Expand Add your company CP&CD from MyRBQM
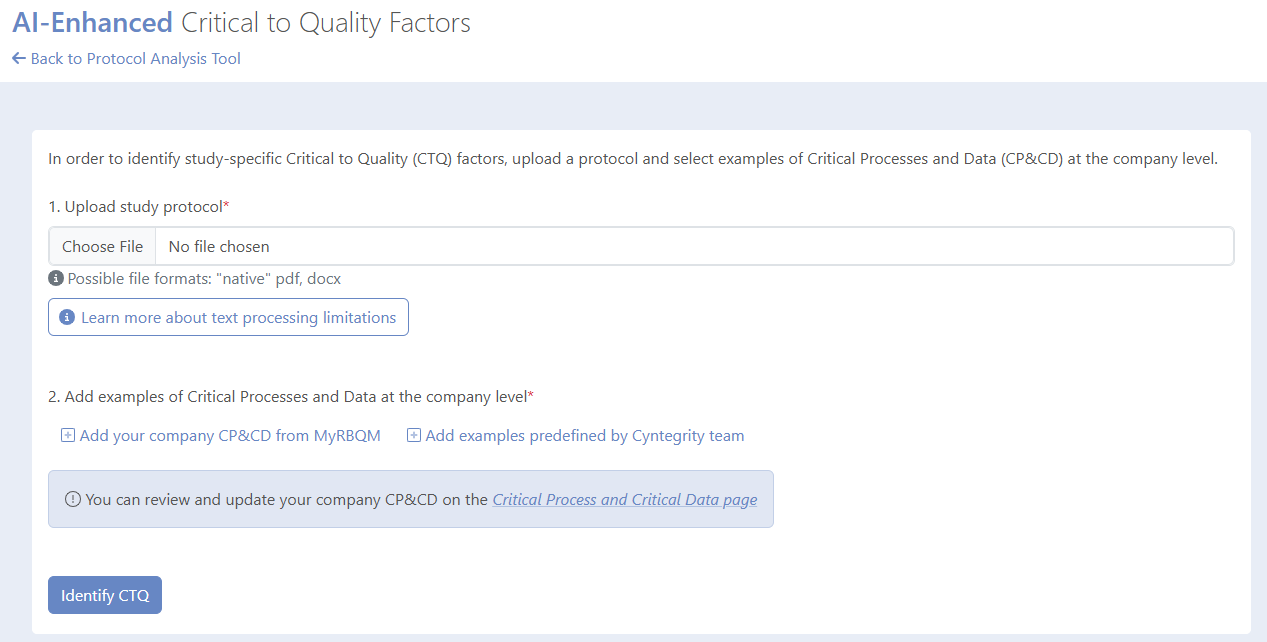Screen dimensions: 1267x642 [x=221, y=436]
